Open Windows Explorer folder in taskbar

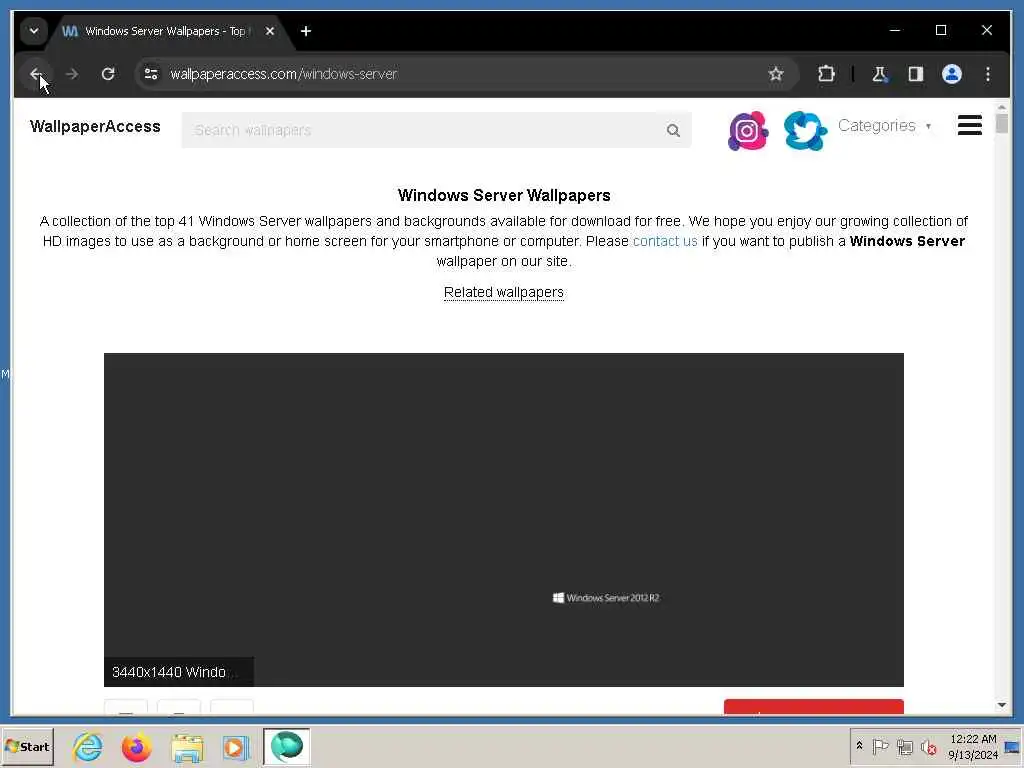187,747
